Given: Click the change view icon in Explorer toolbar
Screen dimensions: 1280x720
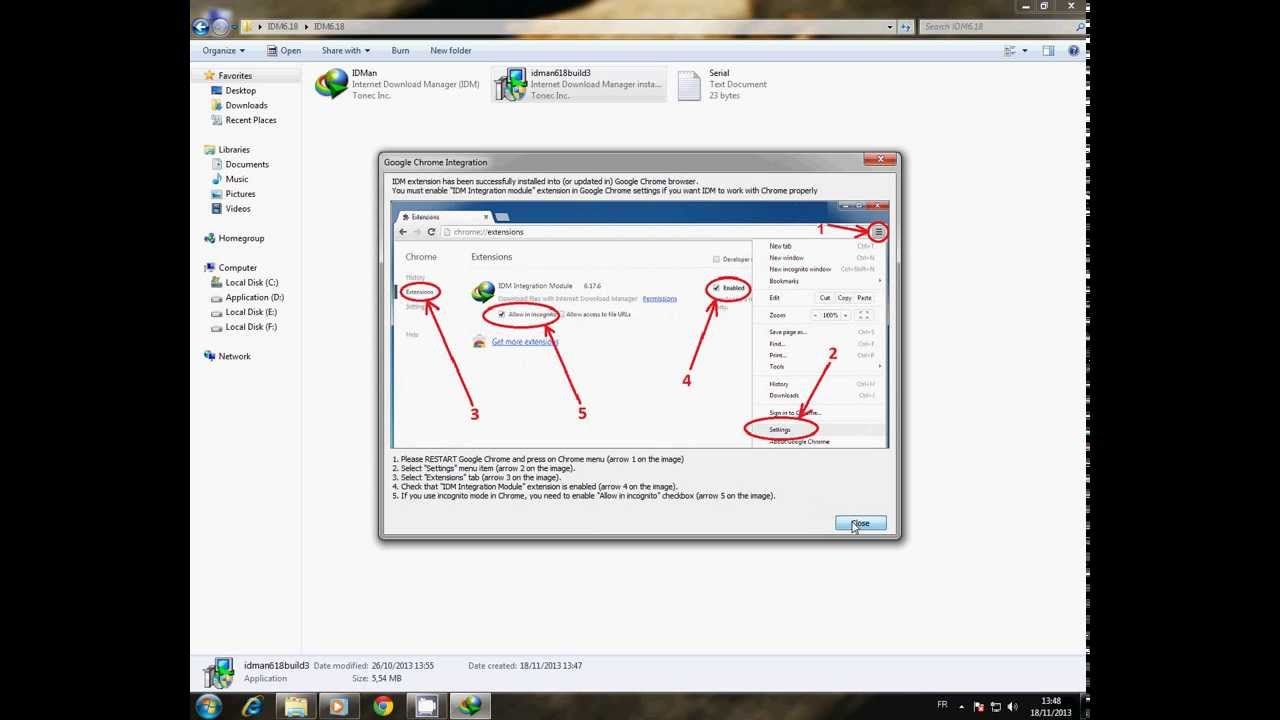Looking at the screenshot, I should tap(1010, 50).
